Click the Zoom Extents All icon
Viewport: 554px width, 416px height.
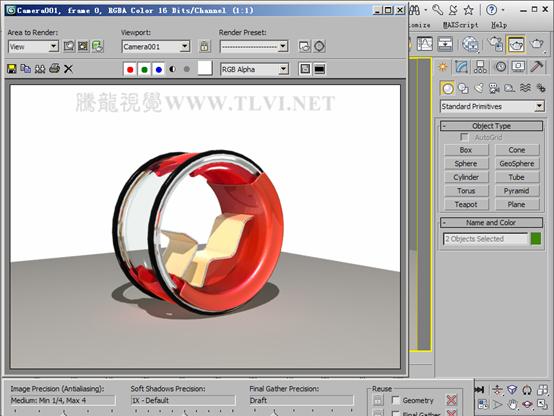point(542,390)
